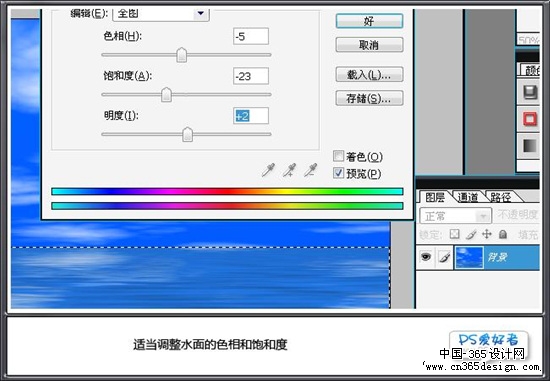550x381 pixels.
Task: Click the 饱和度 saturation slider handle
Action: pyautogui.click(x=166, y=95)
